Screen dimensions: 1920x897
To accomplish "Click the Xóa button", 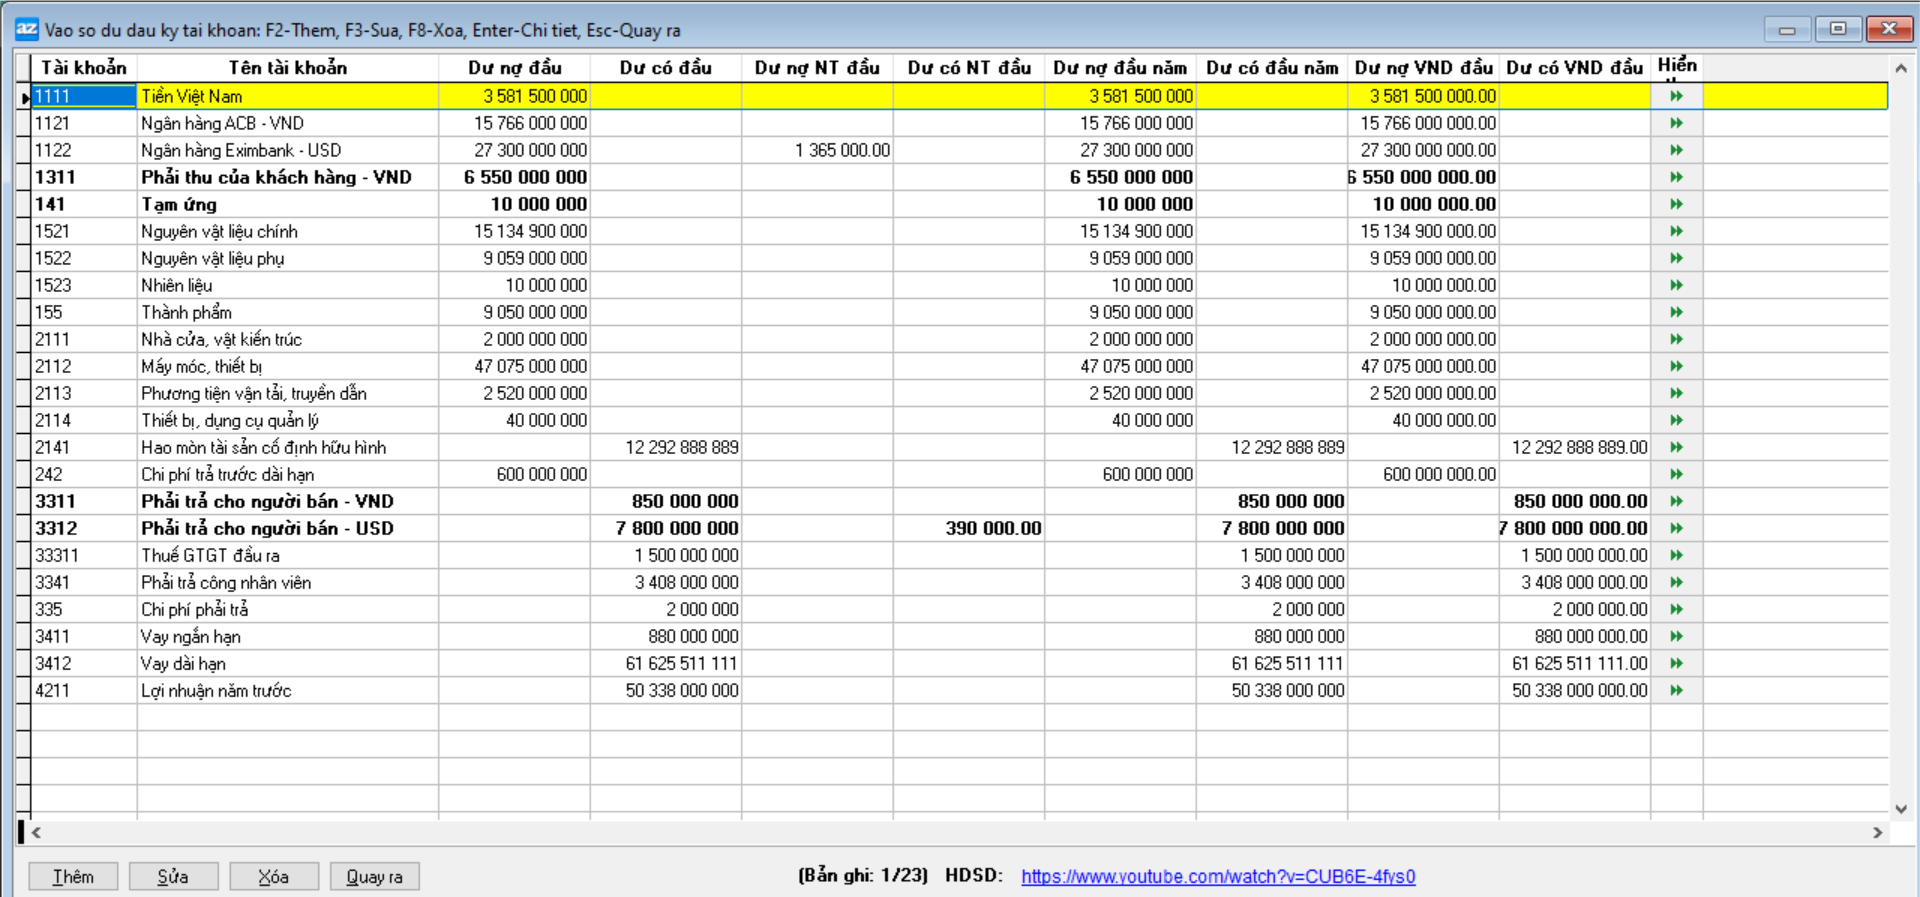I will click(x=273, y=876).
